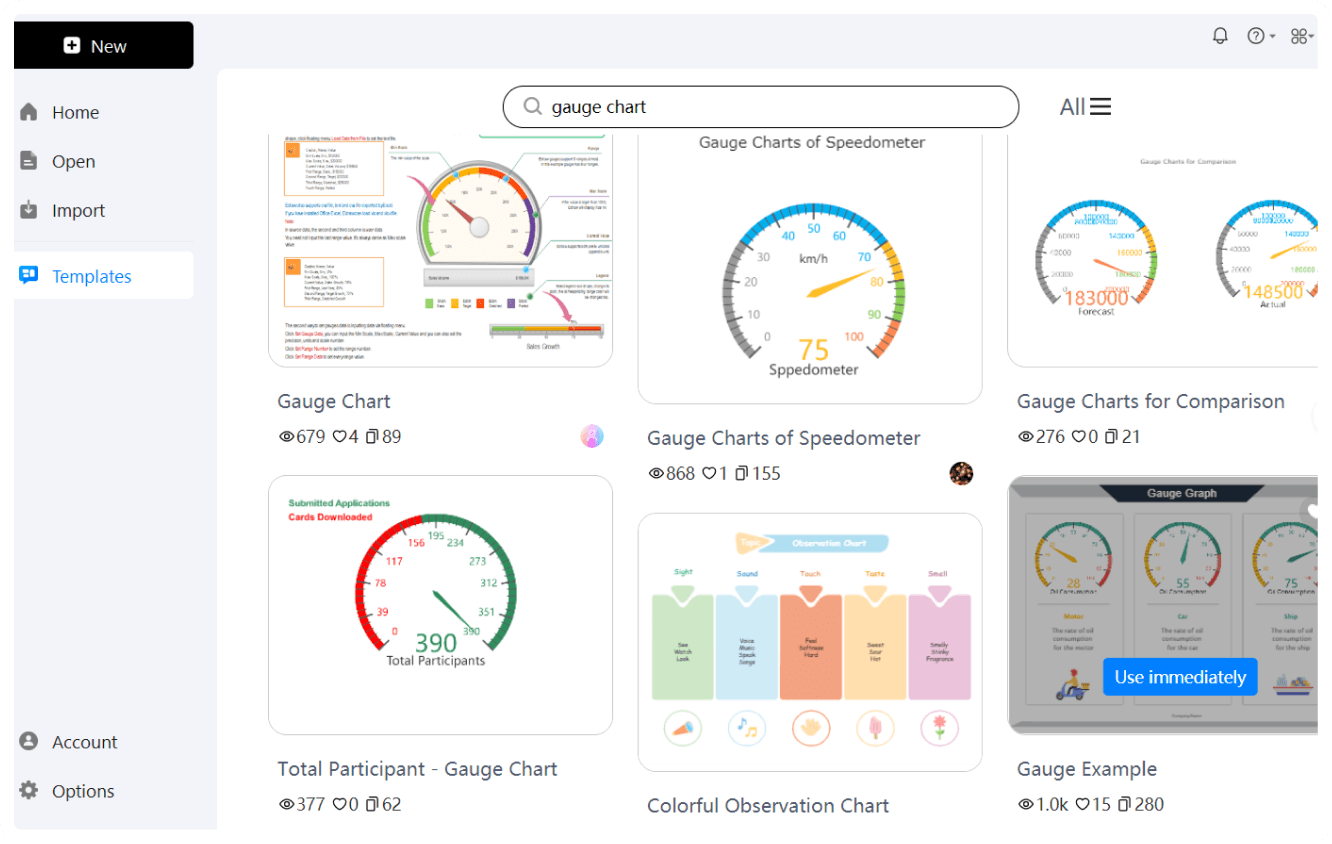Go to Home in sidebar
Screen dimensions: 1332x844
coord(75,113)
